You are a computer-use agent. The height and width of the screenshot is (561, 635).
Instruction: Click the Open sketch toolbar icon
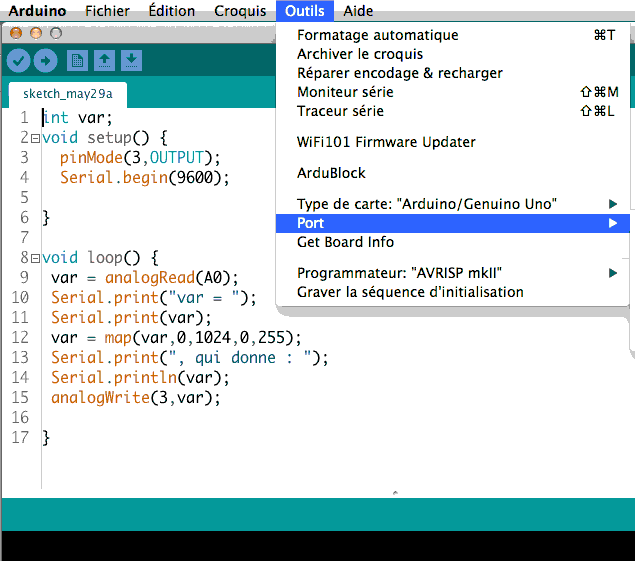[x=104, y=61]
